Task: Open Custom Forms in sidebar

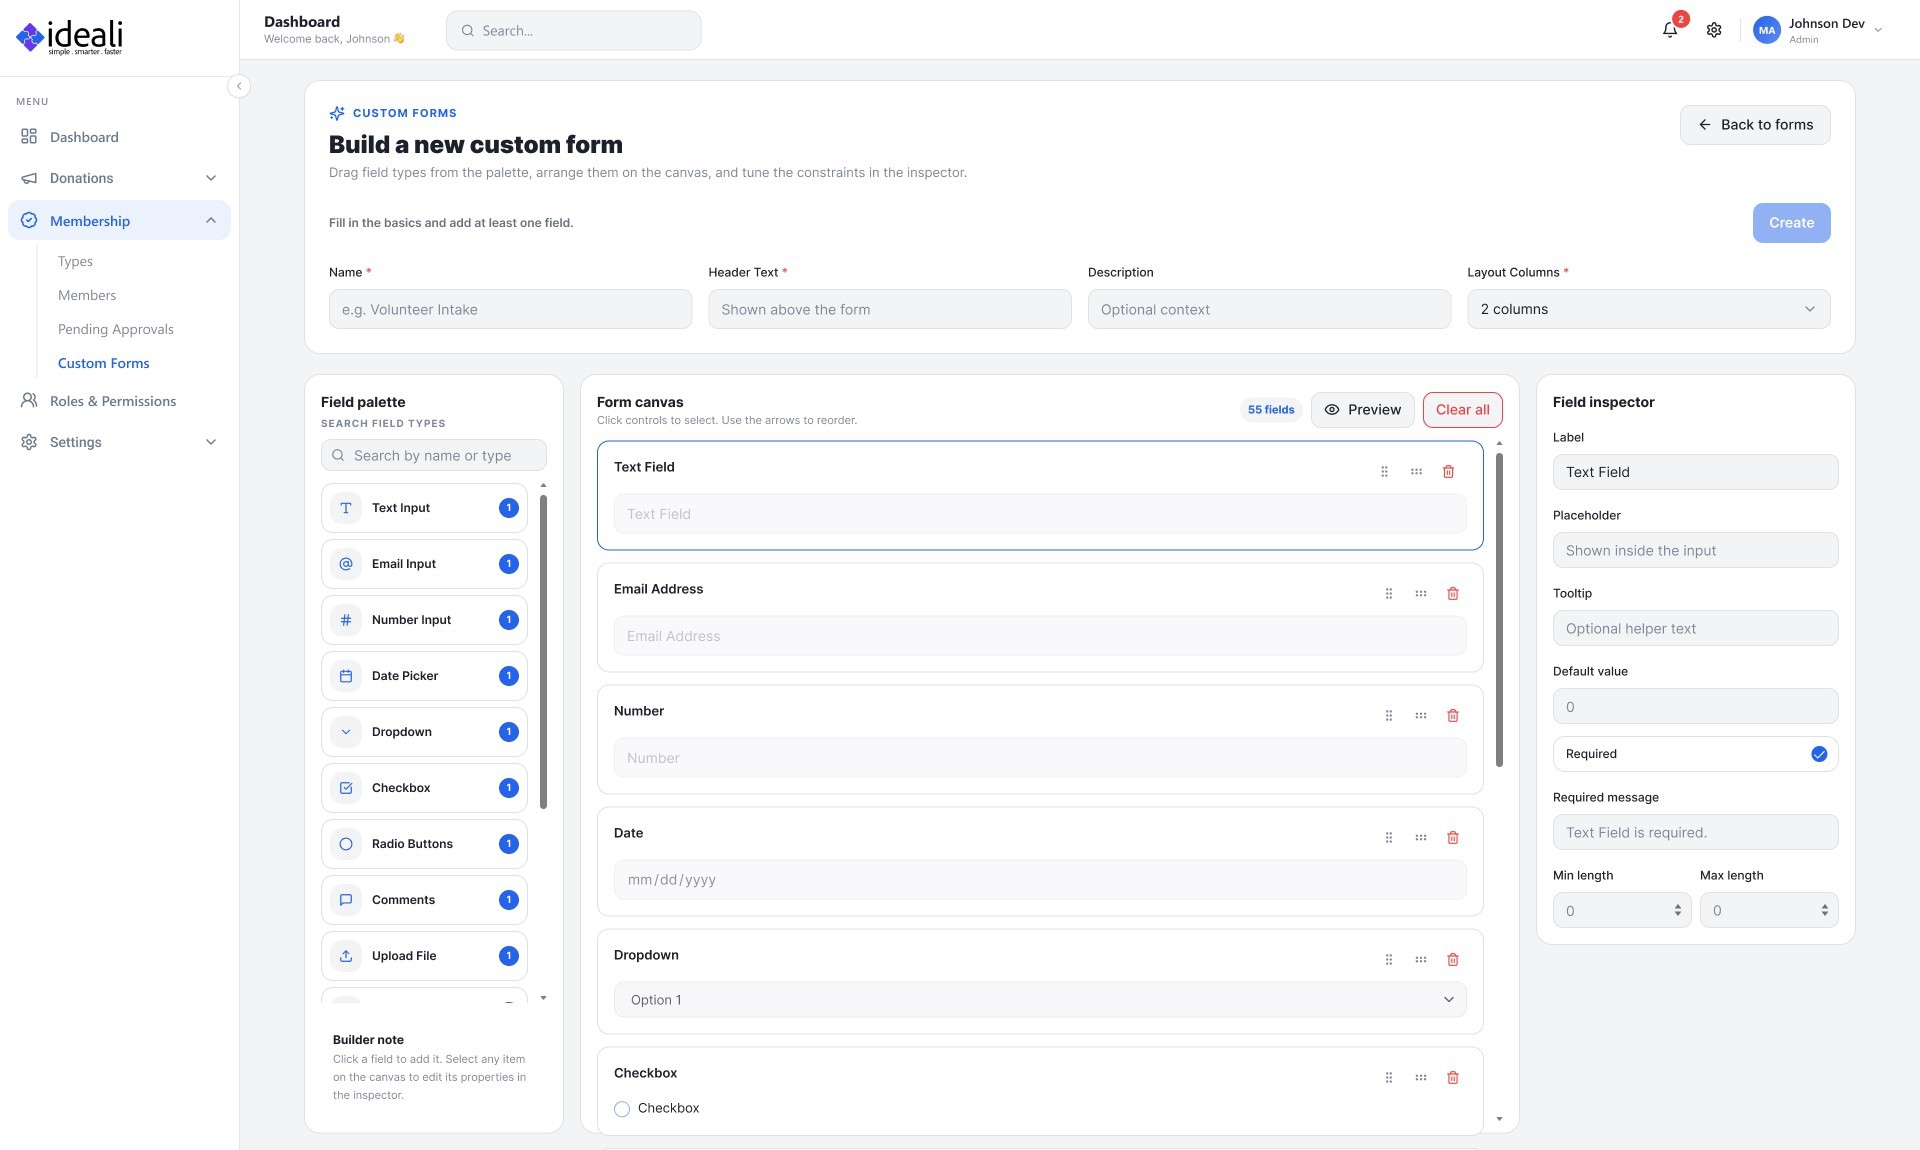Action: [103, 363]
